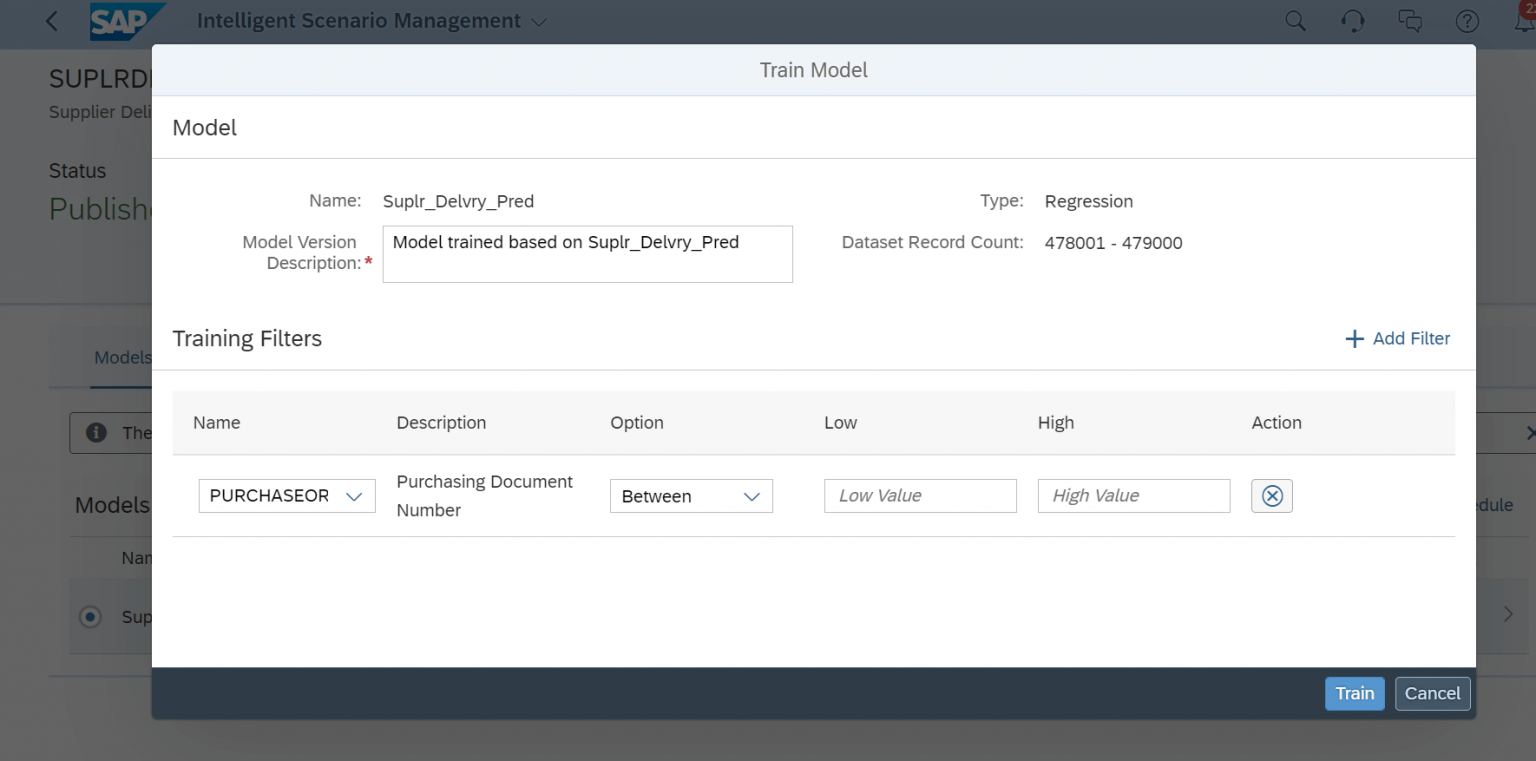The height and width of the screenshot is (761, 1536).
Task: Open the CoPilot headset icon
Action: click(x=1353, y=20)
